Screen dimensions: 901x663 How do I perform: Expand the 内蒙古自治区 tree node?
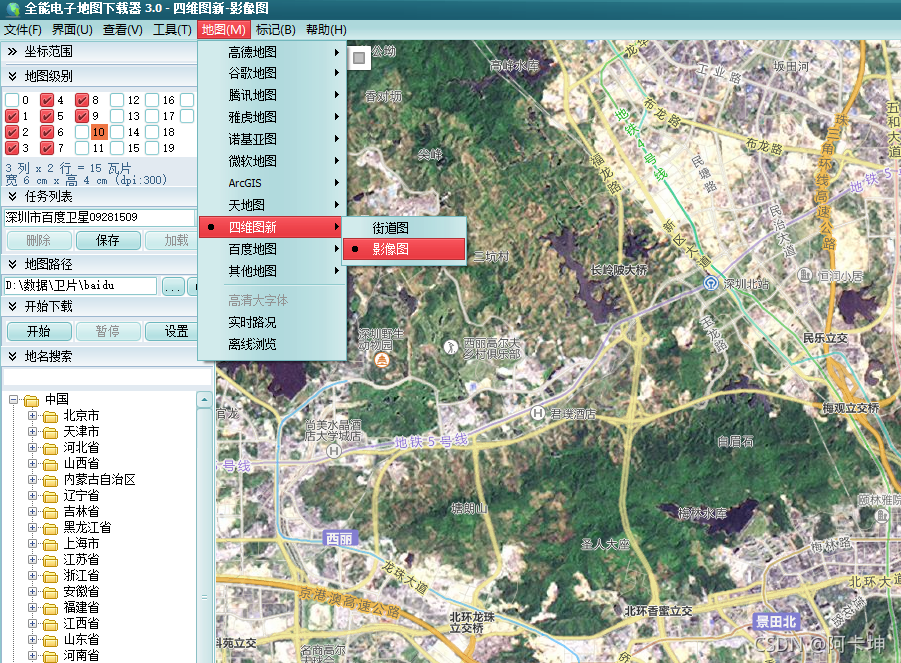[x=32, y=480]
